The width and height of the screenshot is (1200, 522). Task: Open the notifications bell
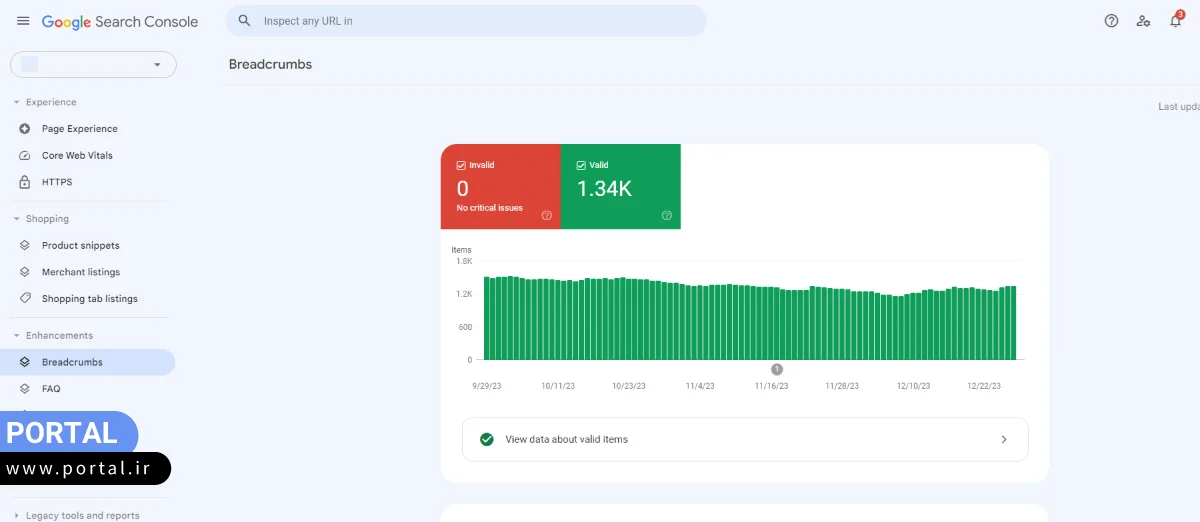pyautogui.click(x=1176, y=21)
